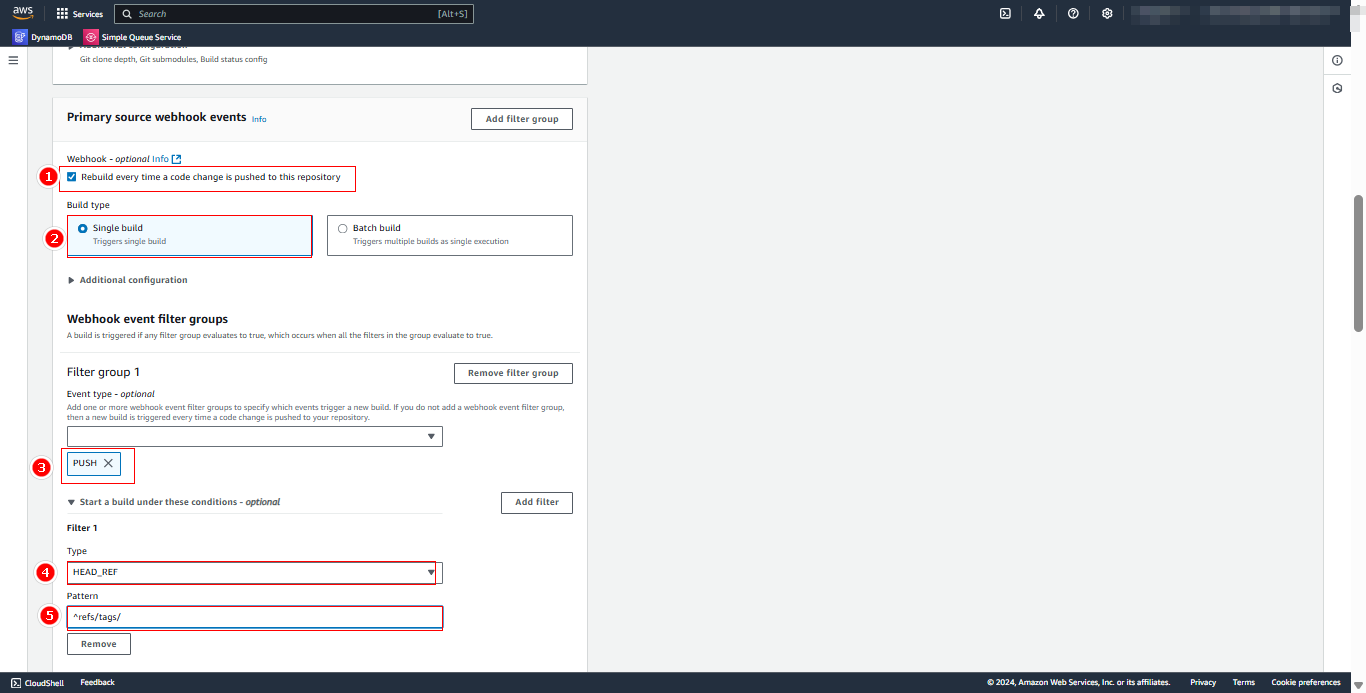The height and width of the screenshot is (693, 1366).
Task: Click the Feedback link in footer
Action: [x=98, y=682]
